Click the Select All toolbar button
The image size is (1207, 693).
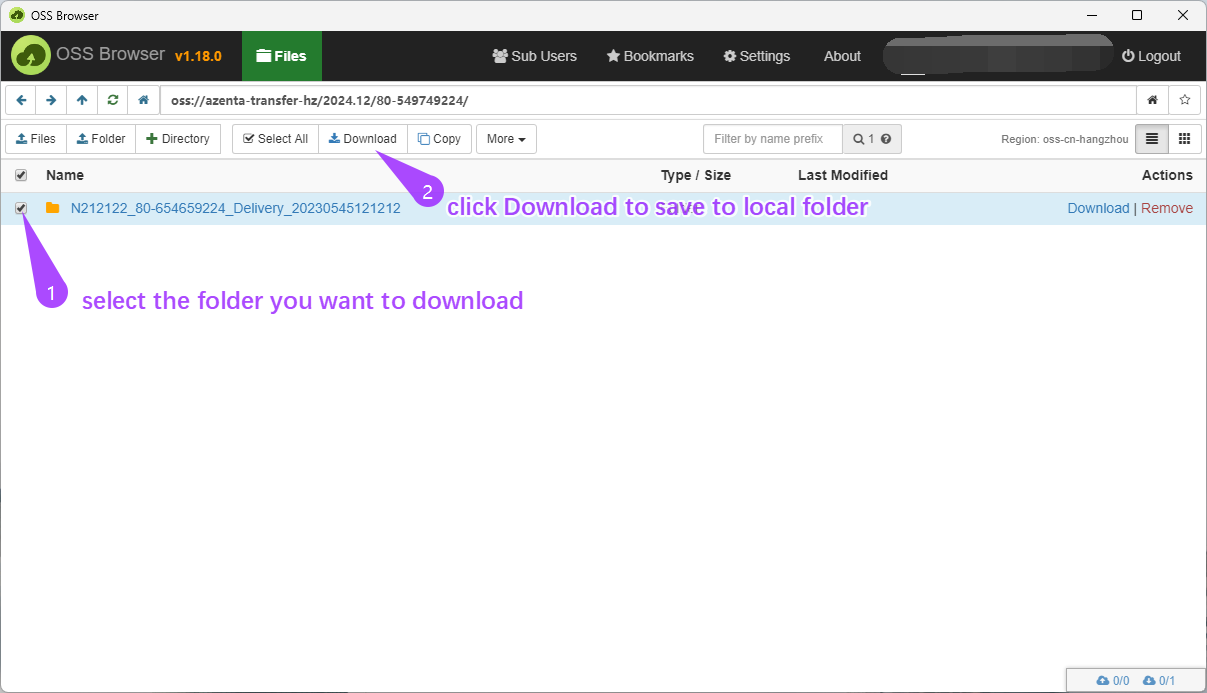click(275, 139)
